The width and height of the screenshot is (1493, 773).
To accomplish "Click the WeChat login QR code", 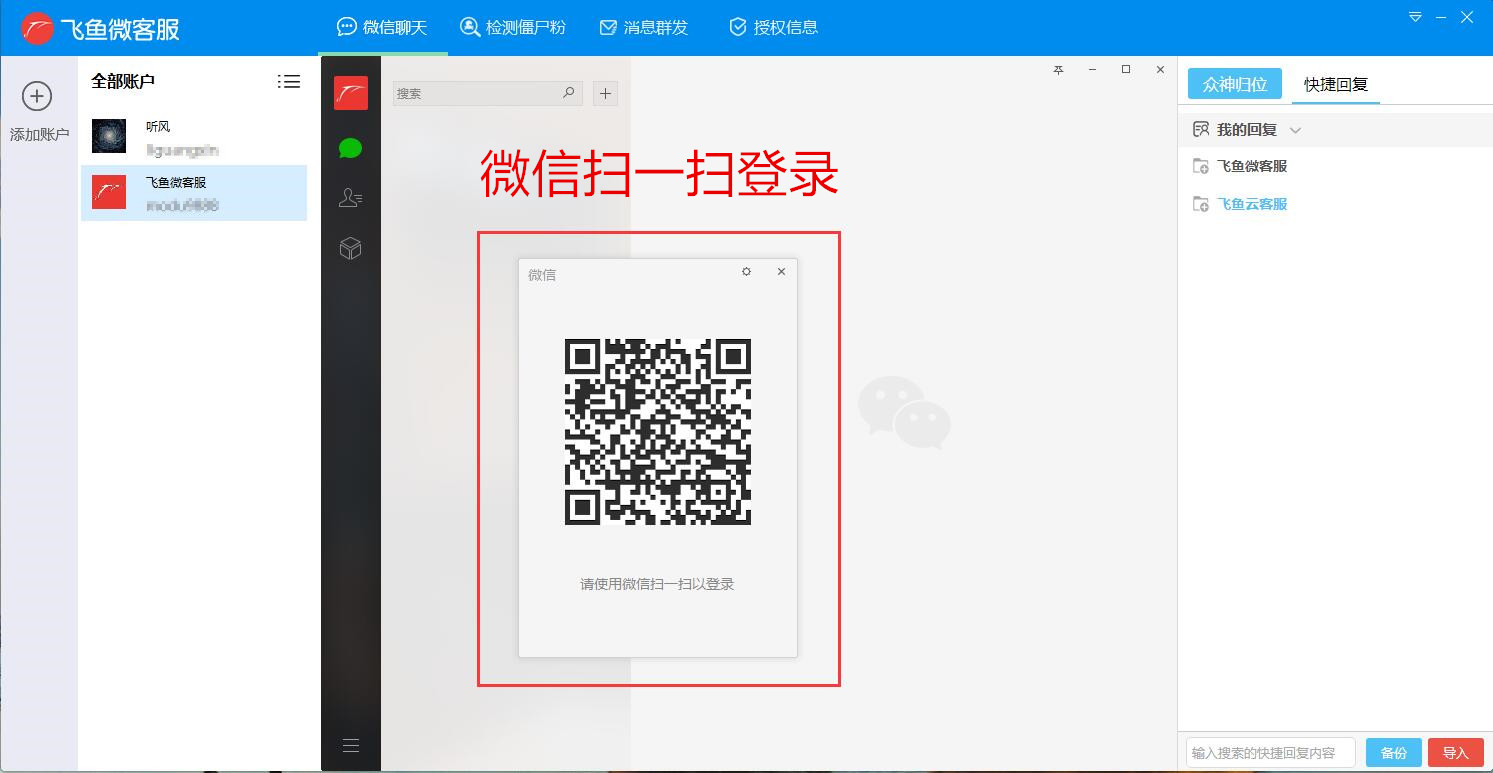I will click(x=658, y=432).
